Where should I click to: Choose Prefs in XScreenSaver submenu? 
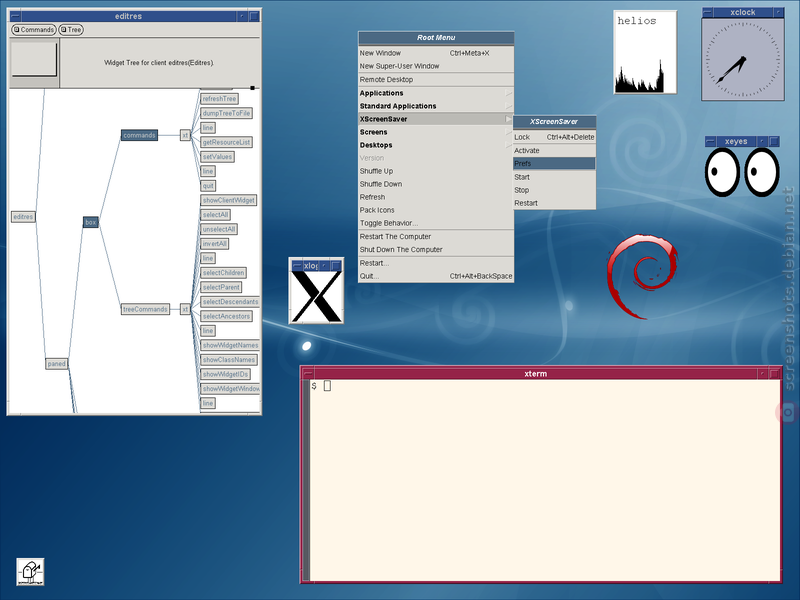pyautogui.click(x=554, y=164)
